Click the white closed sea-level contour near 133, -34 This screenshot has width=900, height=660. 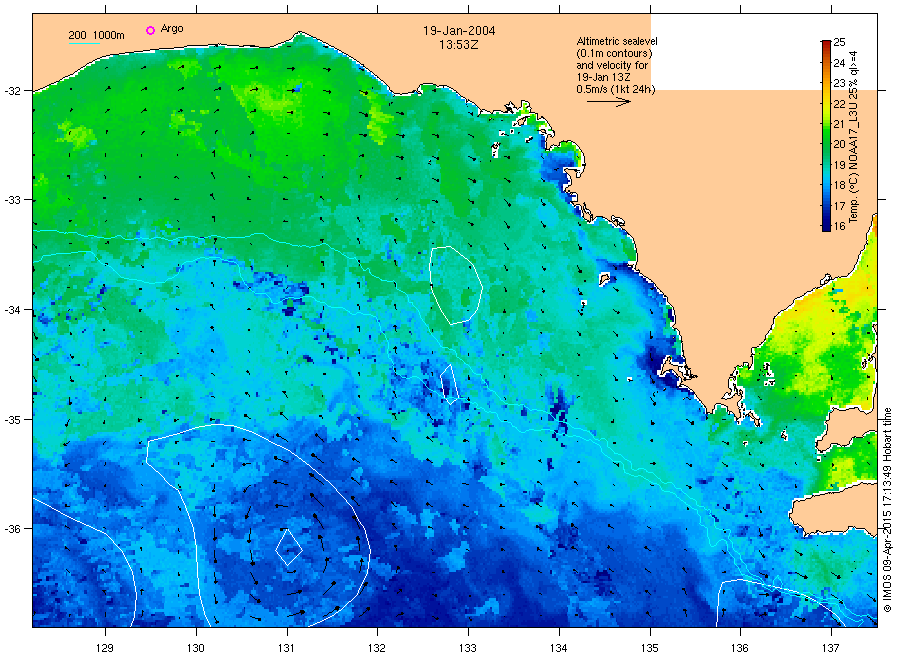(x=456, y=285)
